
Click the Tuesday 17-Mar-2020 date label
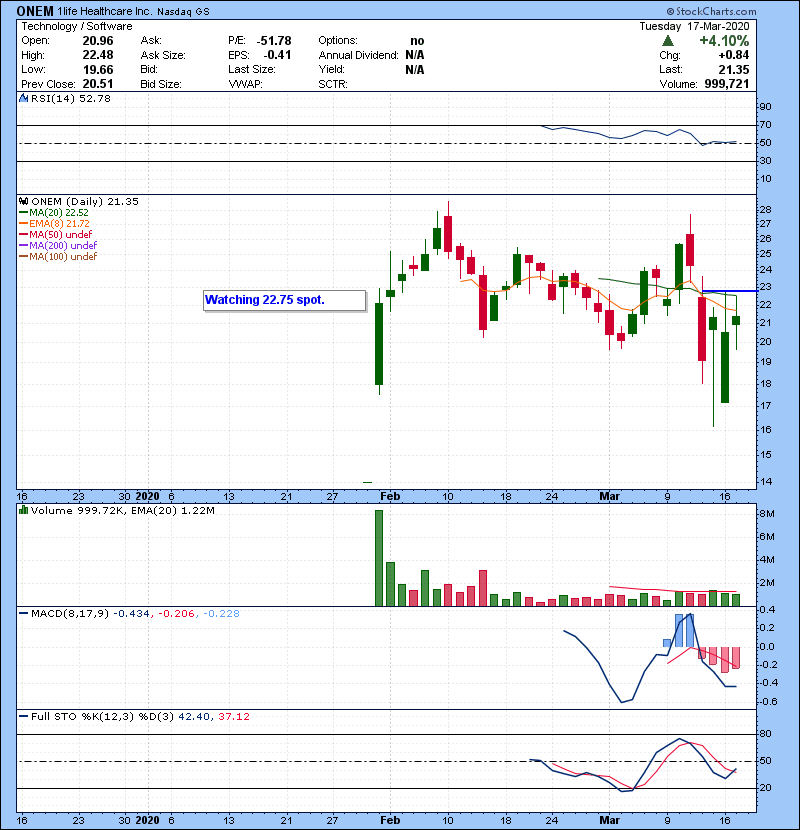pos(694,26)
